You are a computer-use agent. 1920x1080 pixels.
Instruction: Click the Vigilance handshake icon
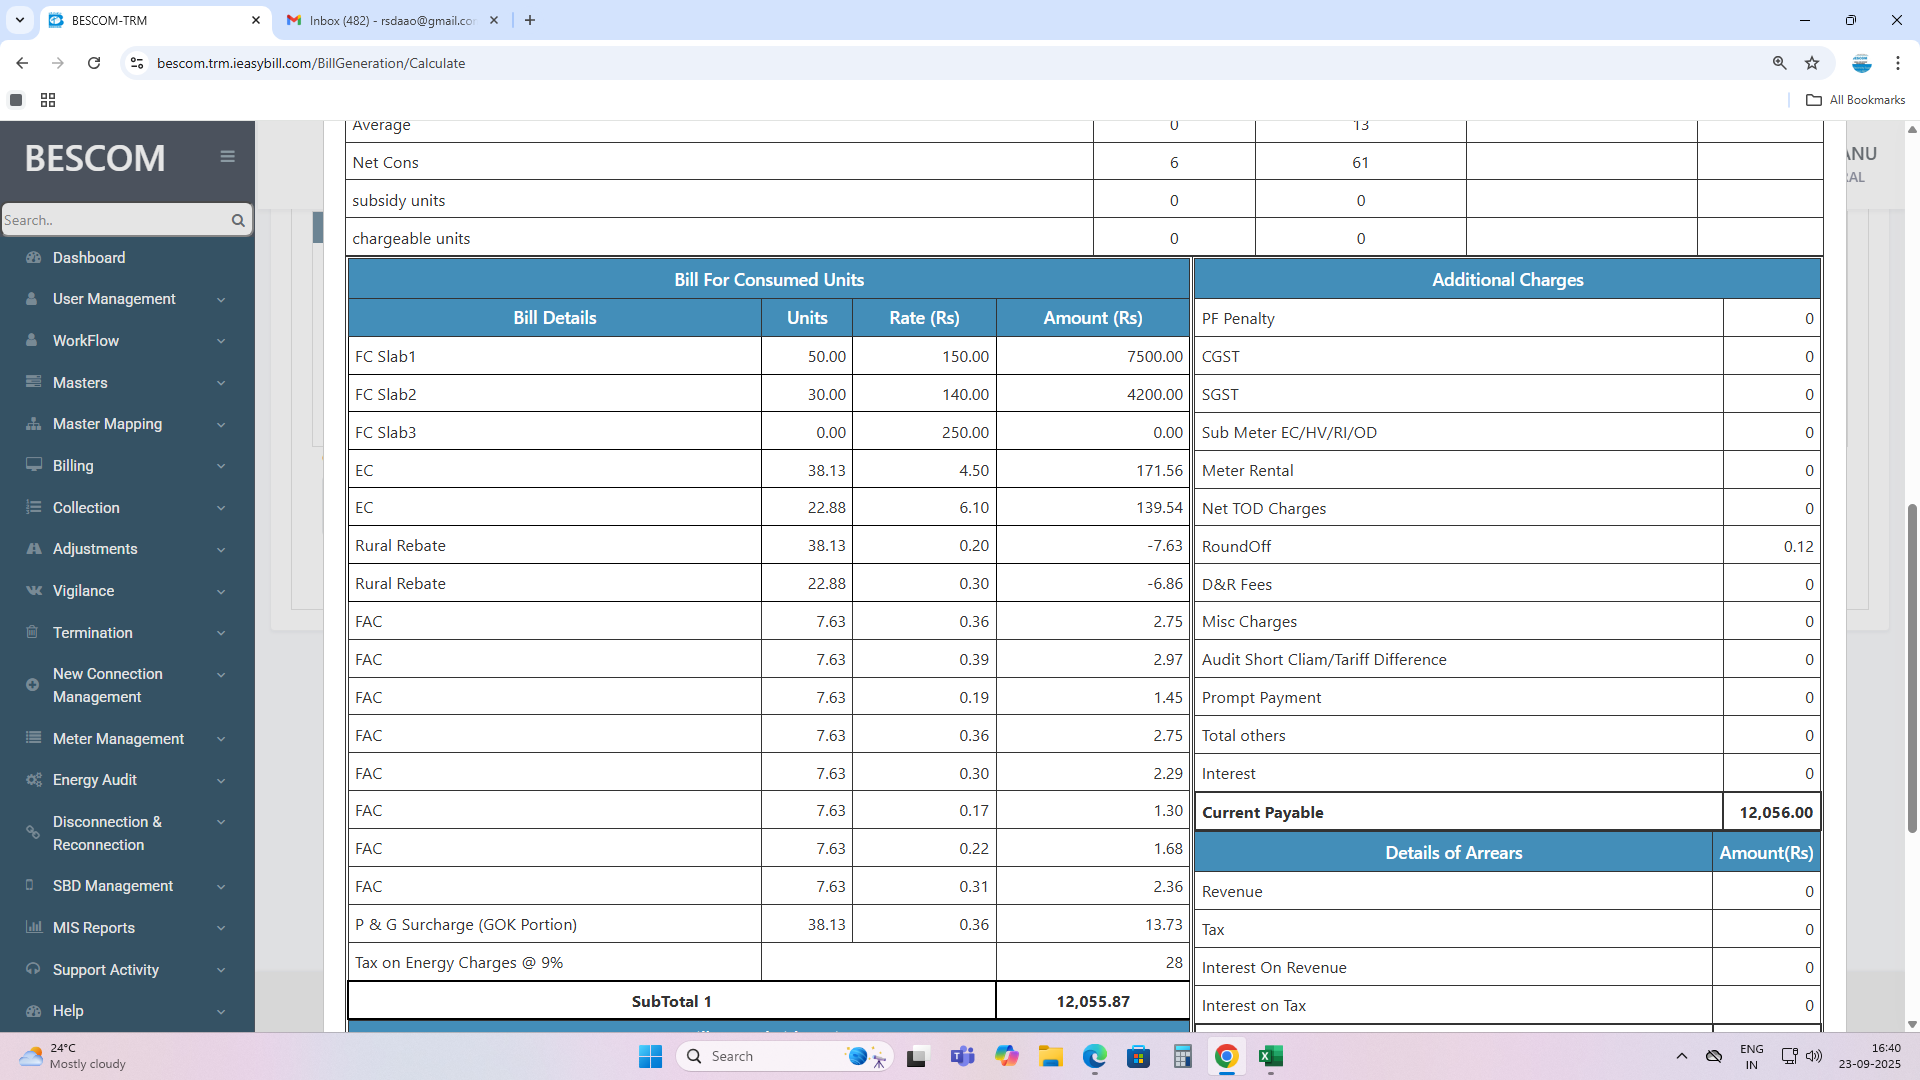[34, 591]
